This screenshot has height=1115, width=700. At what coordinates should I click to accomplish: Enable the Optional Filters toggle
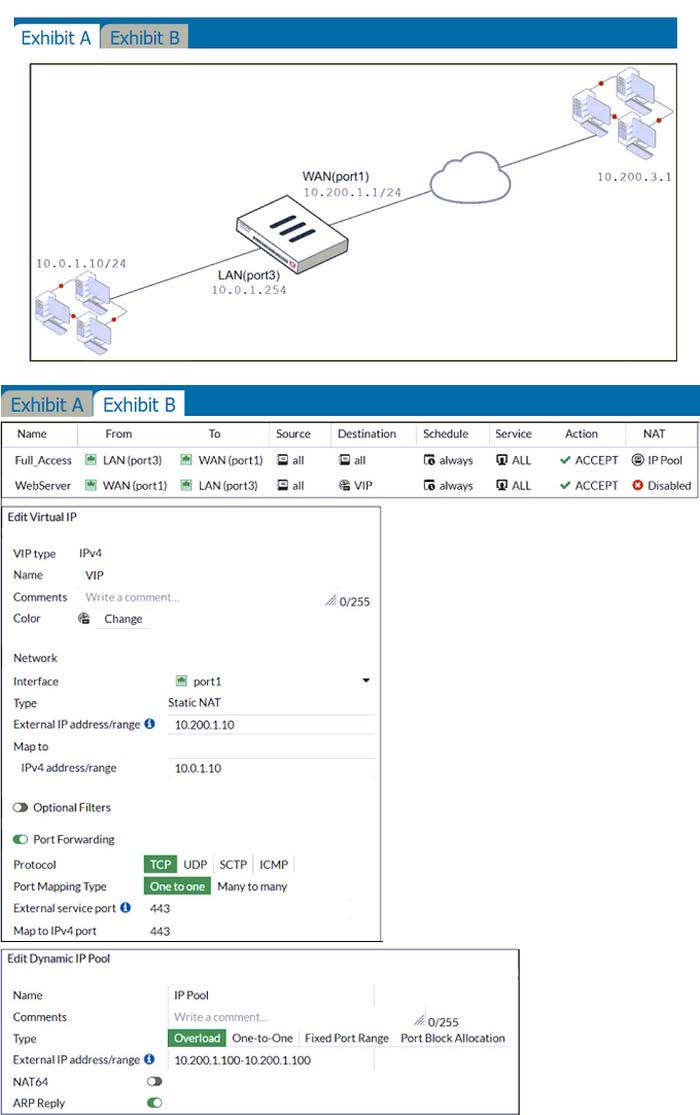tap(20, 808)
